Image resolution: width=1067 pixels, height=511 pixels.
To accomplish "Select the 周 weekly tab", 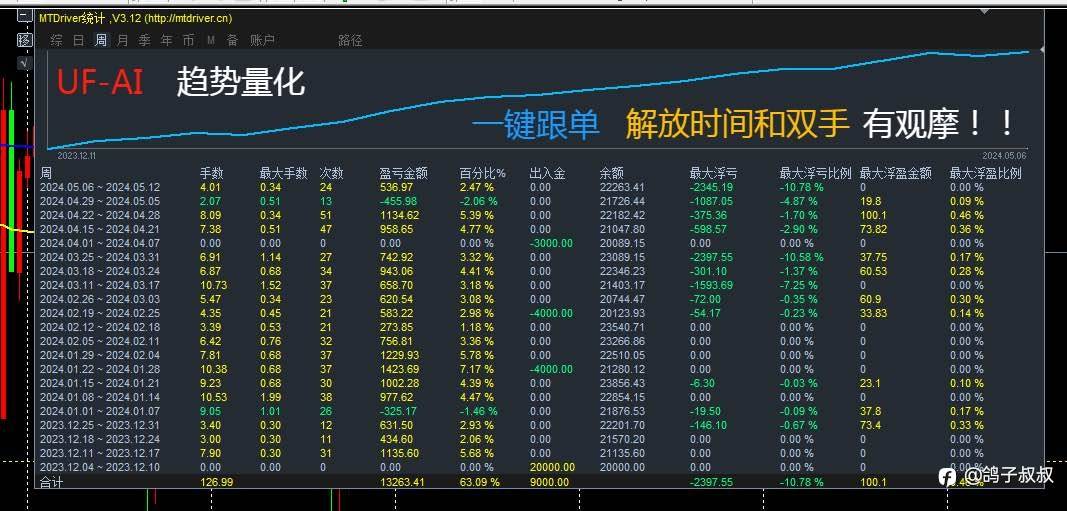I will tap(101, 41).
